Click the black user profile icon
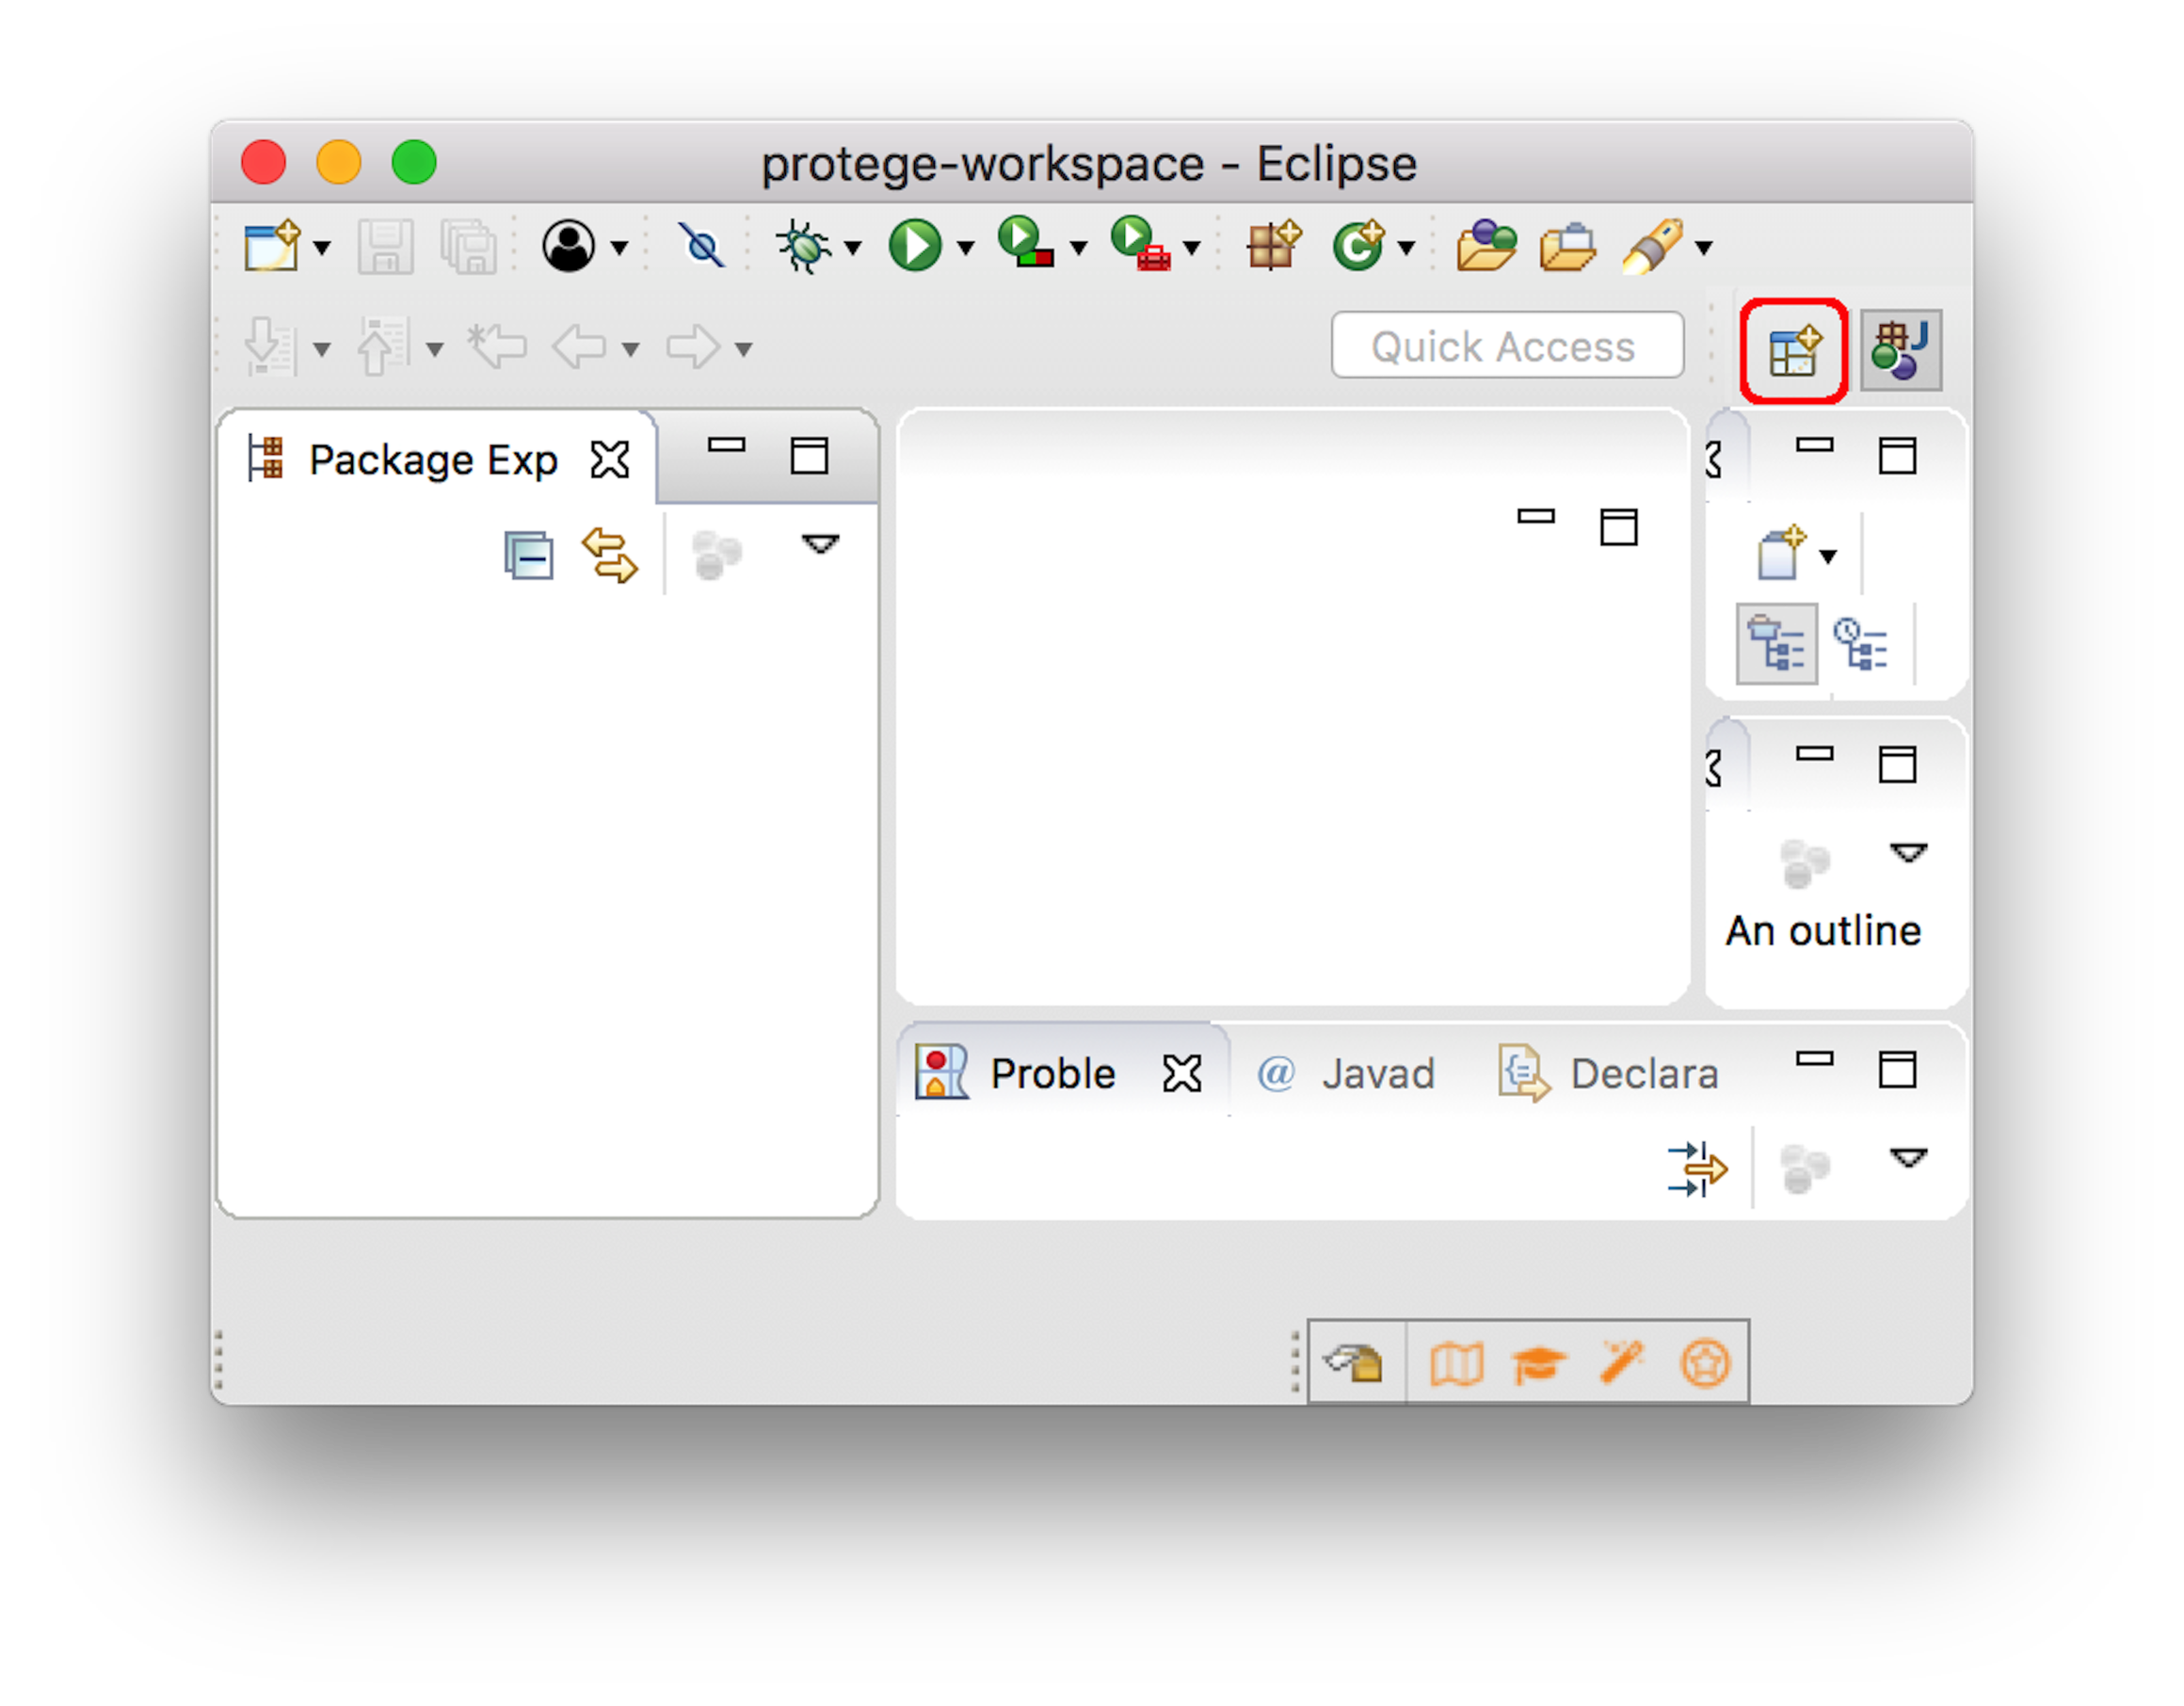The height and width of the screenshot is (1706, 2184). pyautogui.click(x=569, y=246)
